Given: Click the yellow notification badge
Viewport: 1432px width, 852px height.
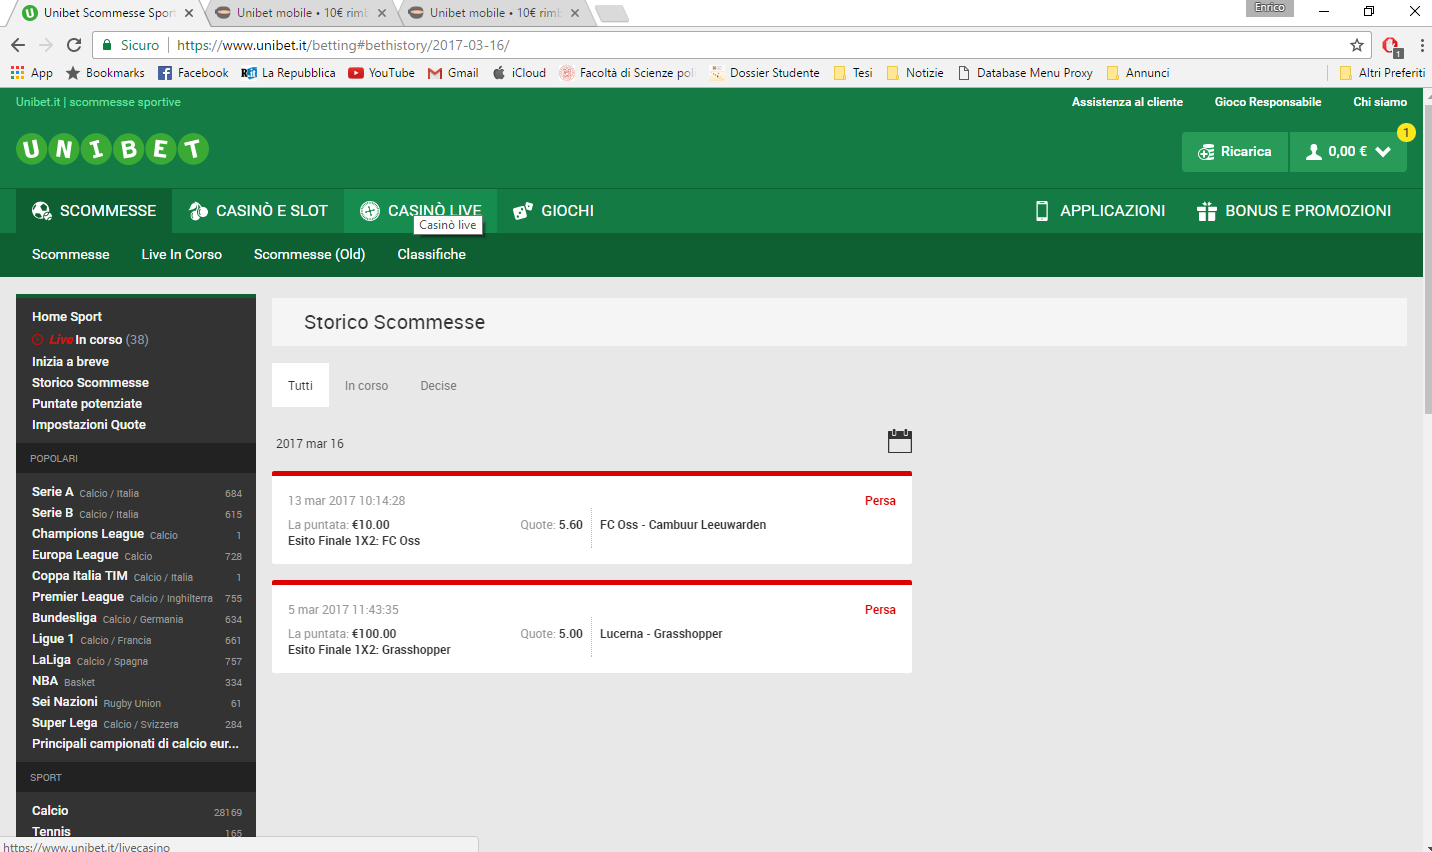Looking at the screenshot, I should tap(1406, 132).
